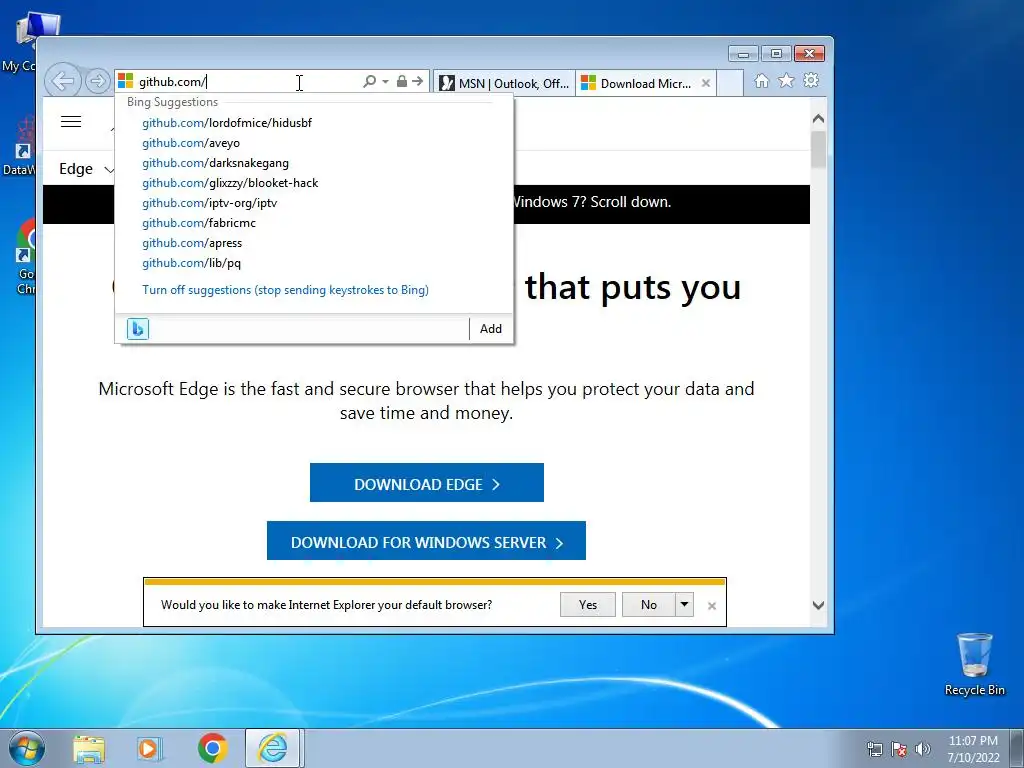
Task: Turn off Bing suggestions link
Action: coord(285,290)
